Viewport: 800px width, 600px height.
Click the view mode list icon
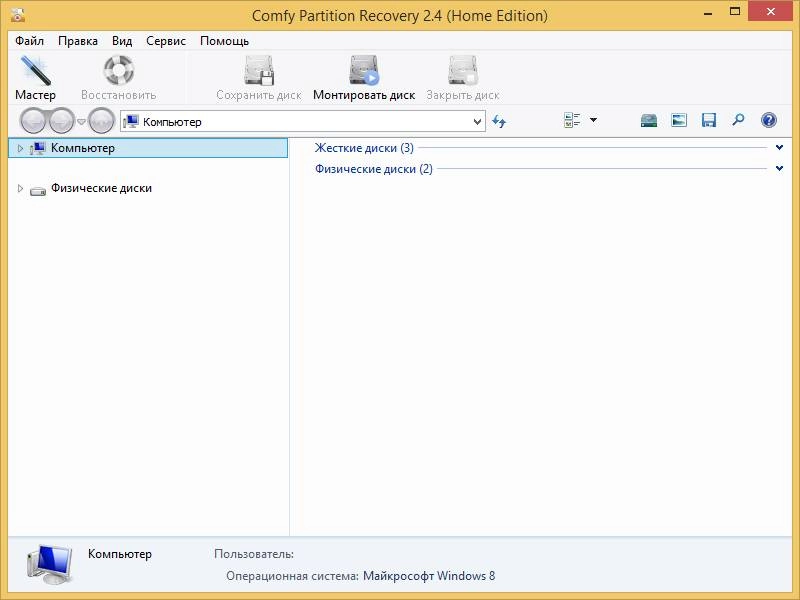point(572,120)
